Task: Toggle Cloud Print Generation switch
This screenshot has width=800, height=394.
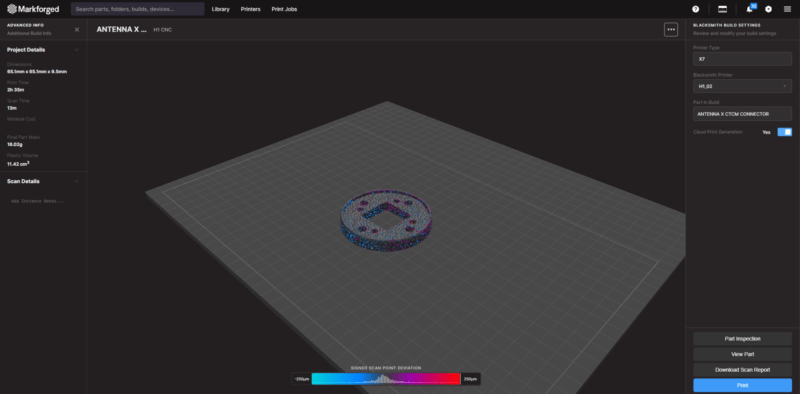Action: [785, 132]
